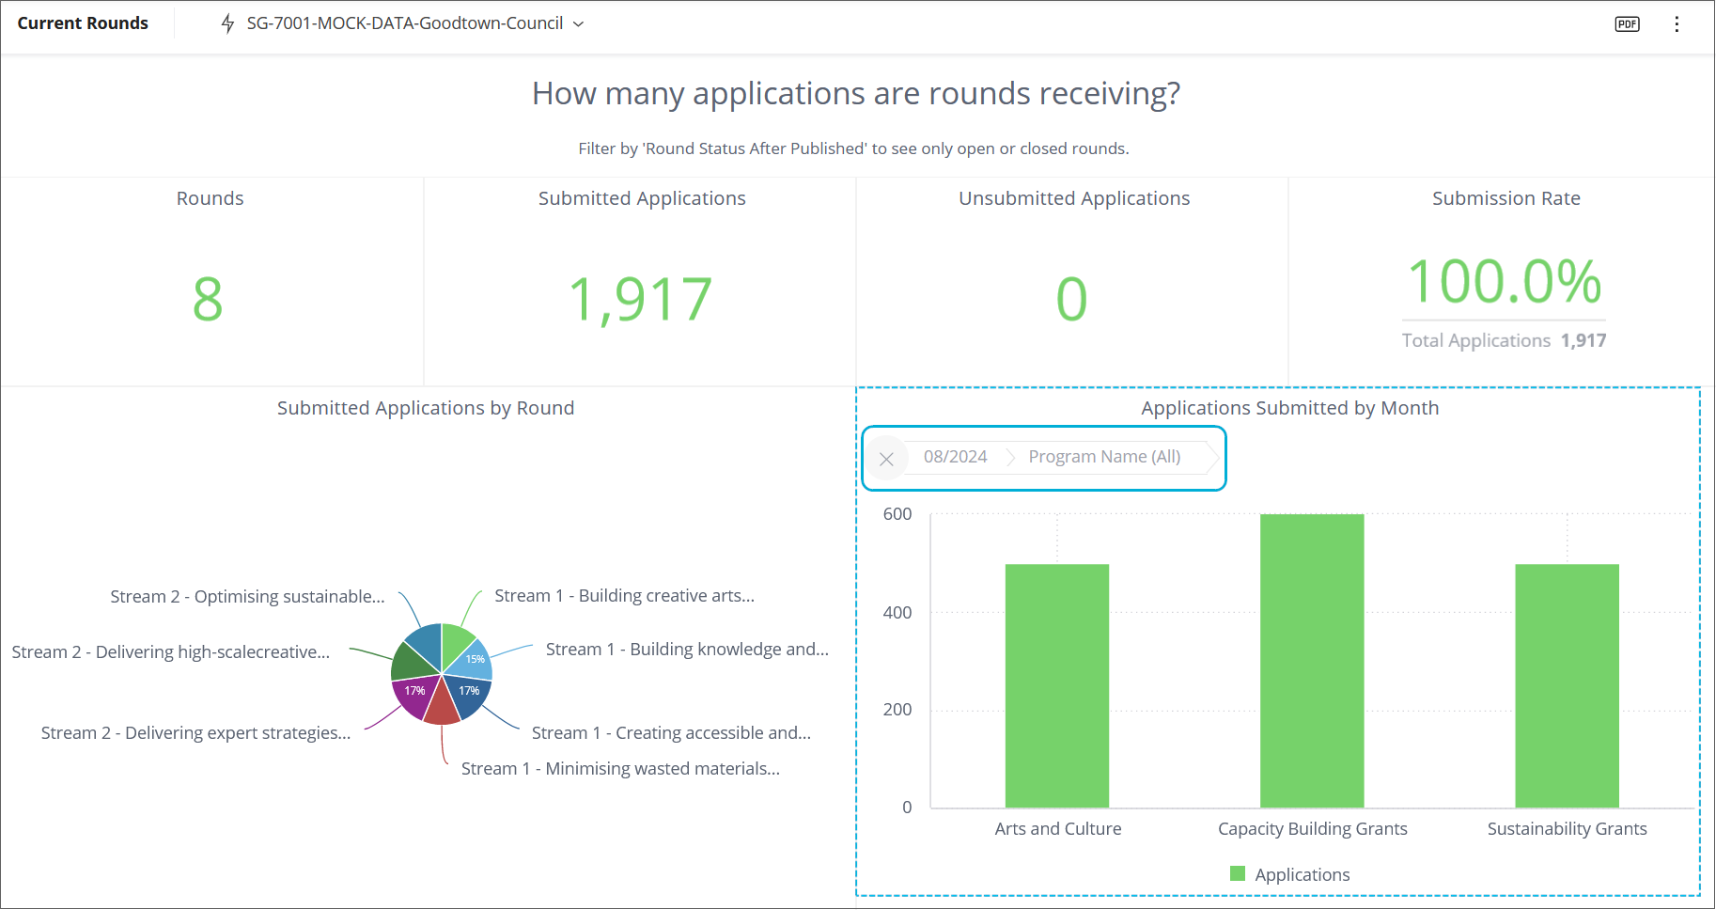Click the Rounds count value 8
The width and height of the screenshot is (1716, 910).
click(208, 299)
